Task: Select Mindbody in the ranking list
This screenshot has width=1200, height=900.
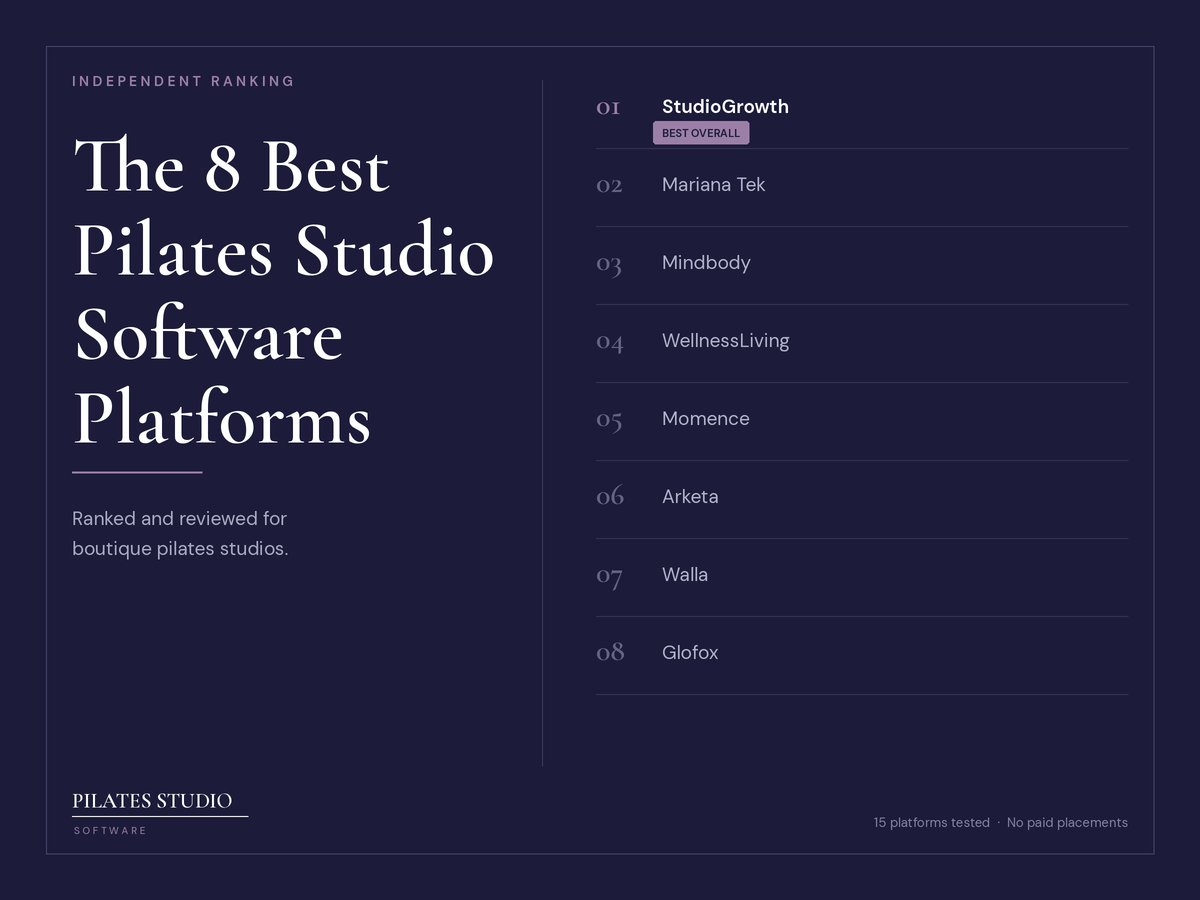Action: click(x=706, y=262)
